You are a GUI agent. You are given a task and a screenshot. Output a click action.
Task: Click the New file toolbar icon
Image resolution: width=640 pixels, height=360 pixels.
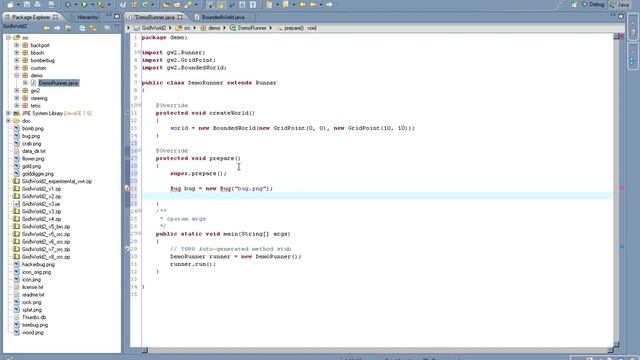click(10, 4)
